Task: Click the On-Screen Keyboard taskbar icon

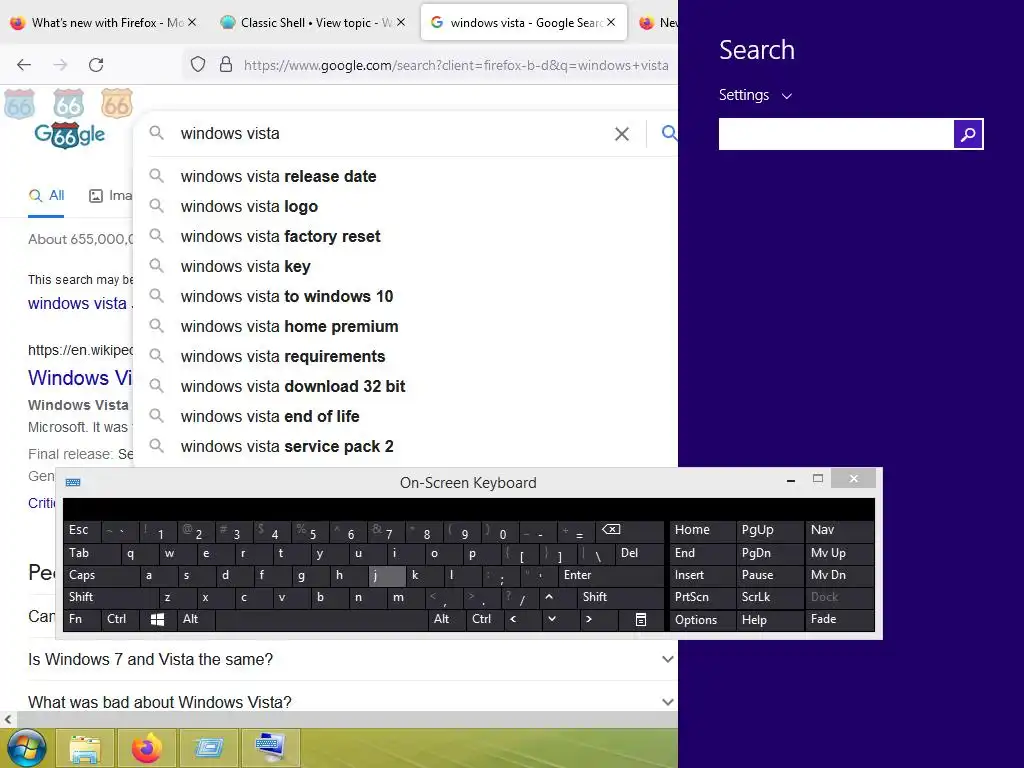Action: [x=270, y=748]
